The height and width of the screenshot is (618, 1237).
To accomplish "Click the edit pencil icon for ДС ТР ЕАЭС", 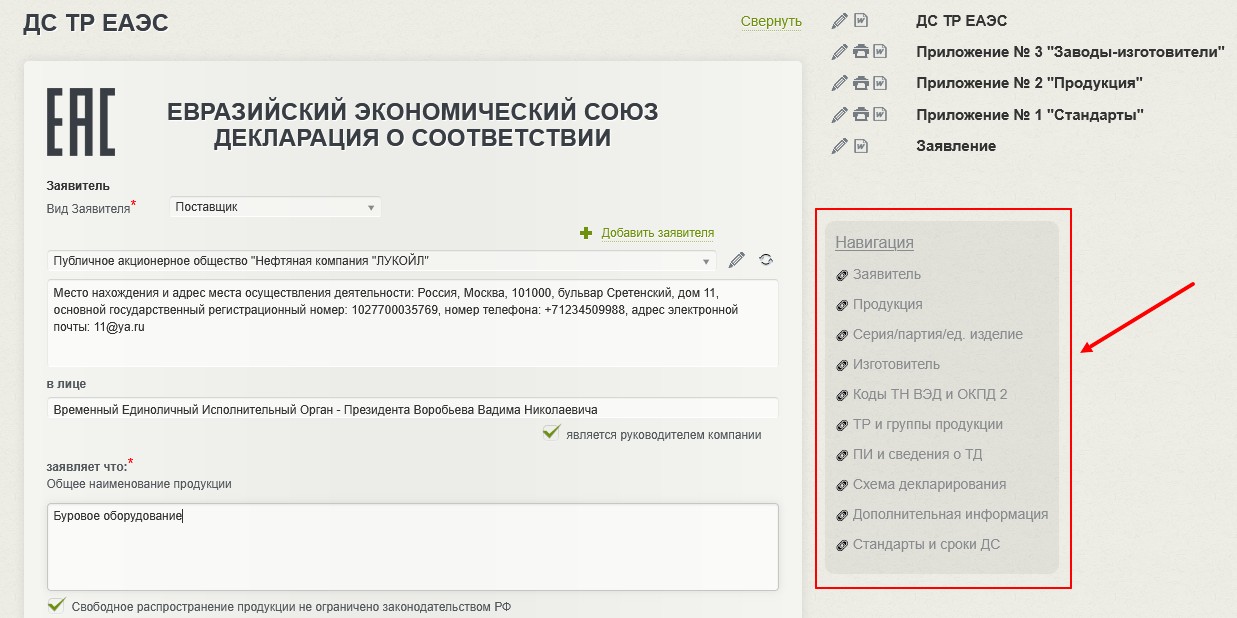I will tap(840, 21).
